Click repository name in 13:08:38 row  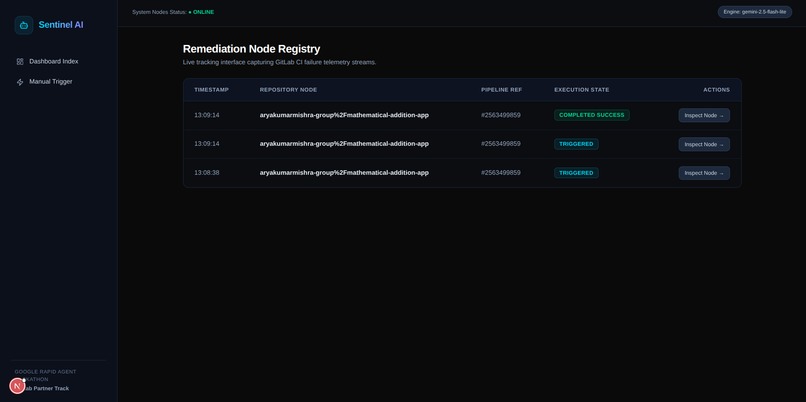[x=344, y=173]
